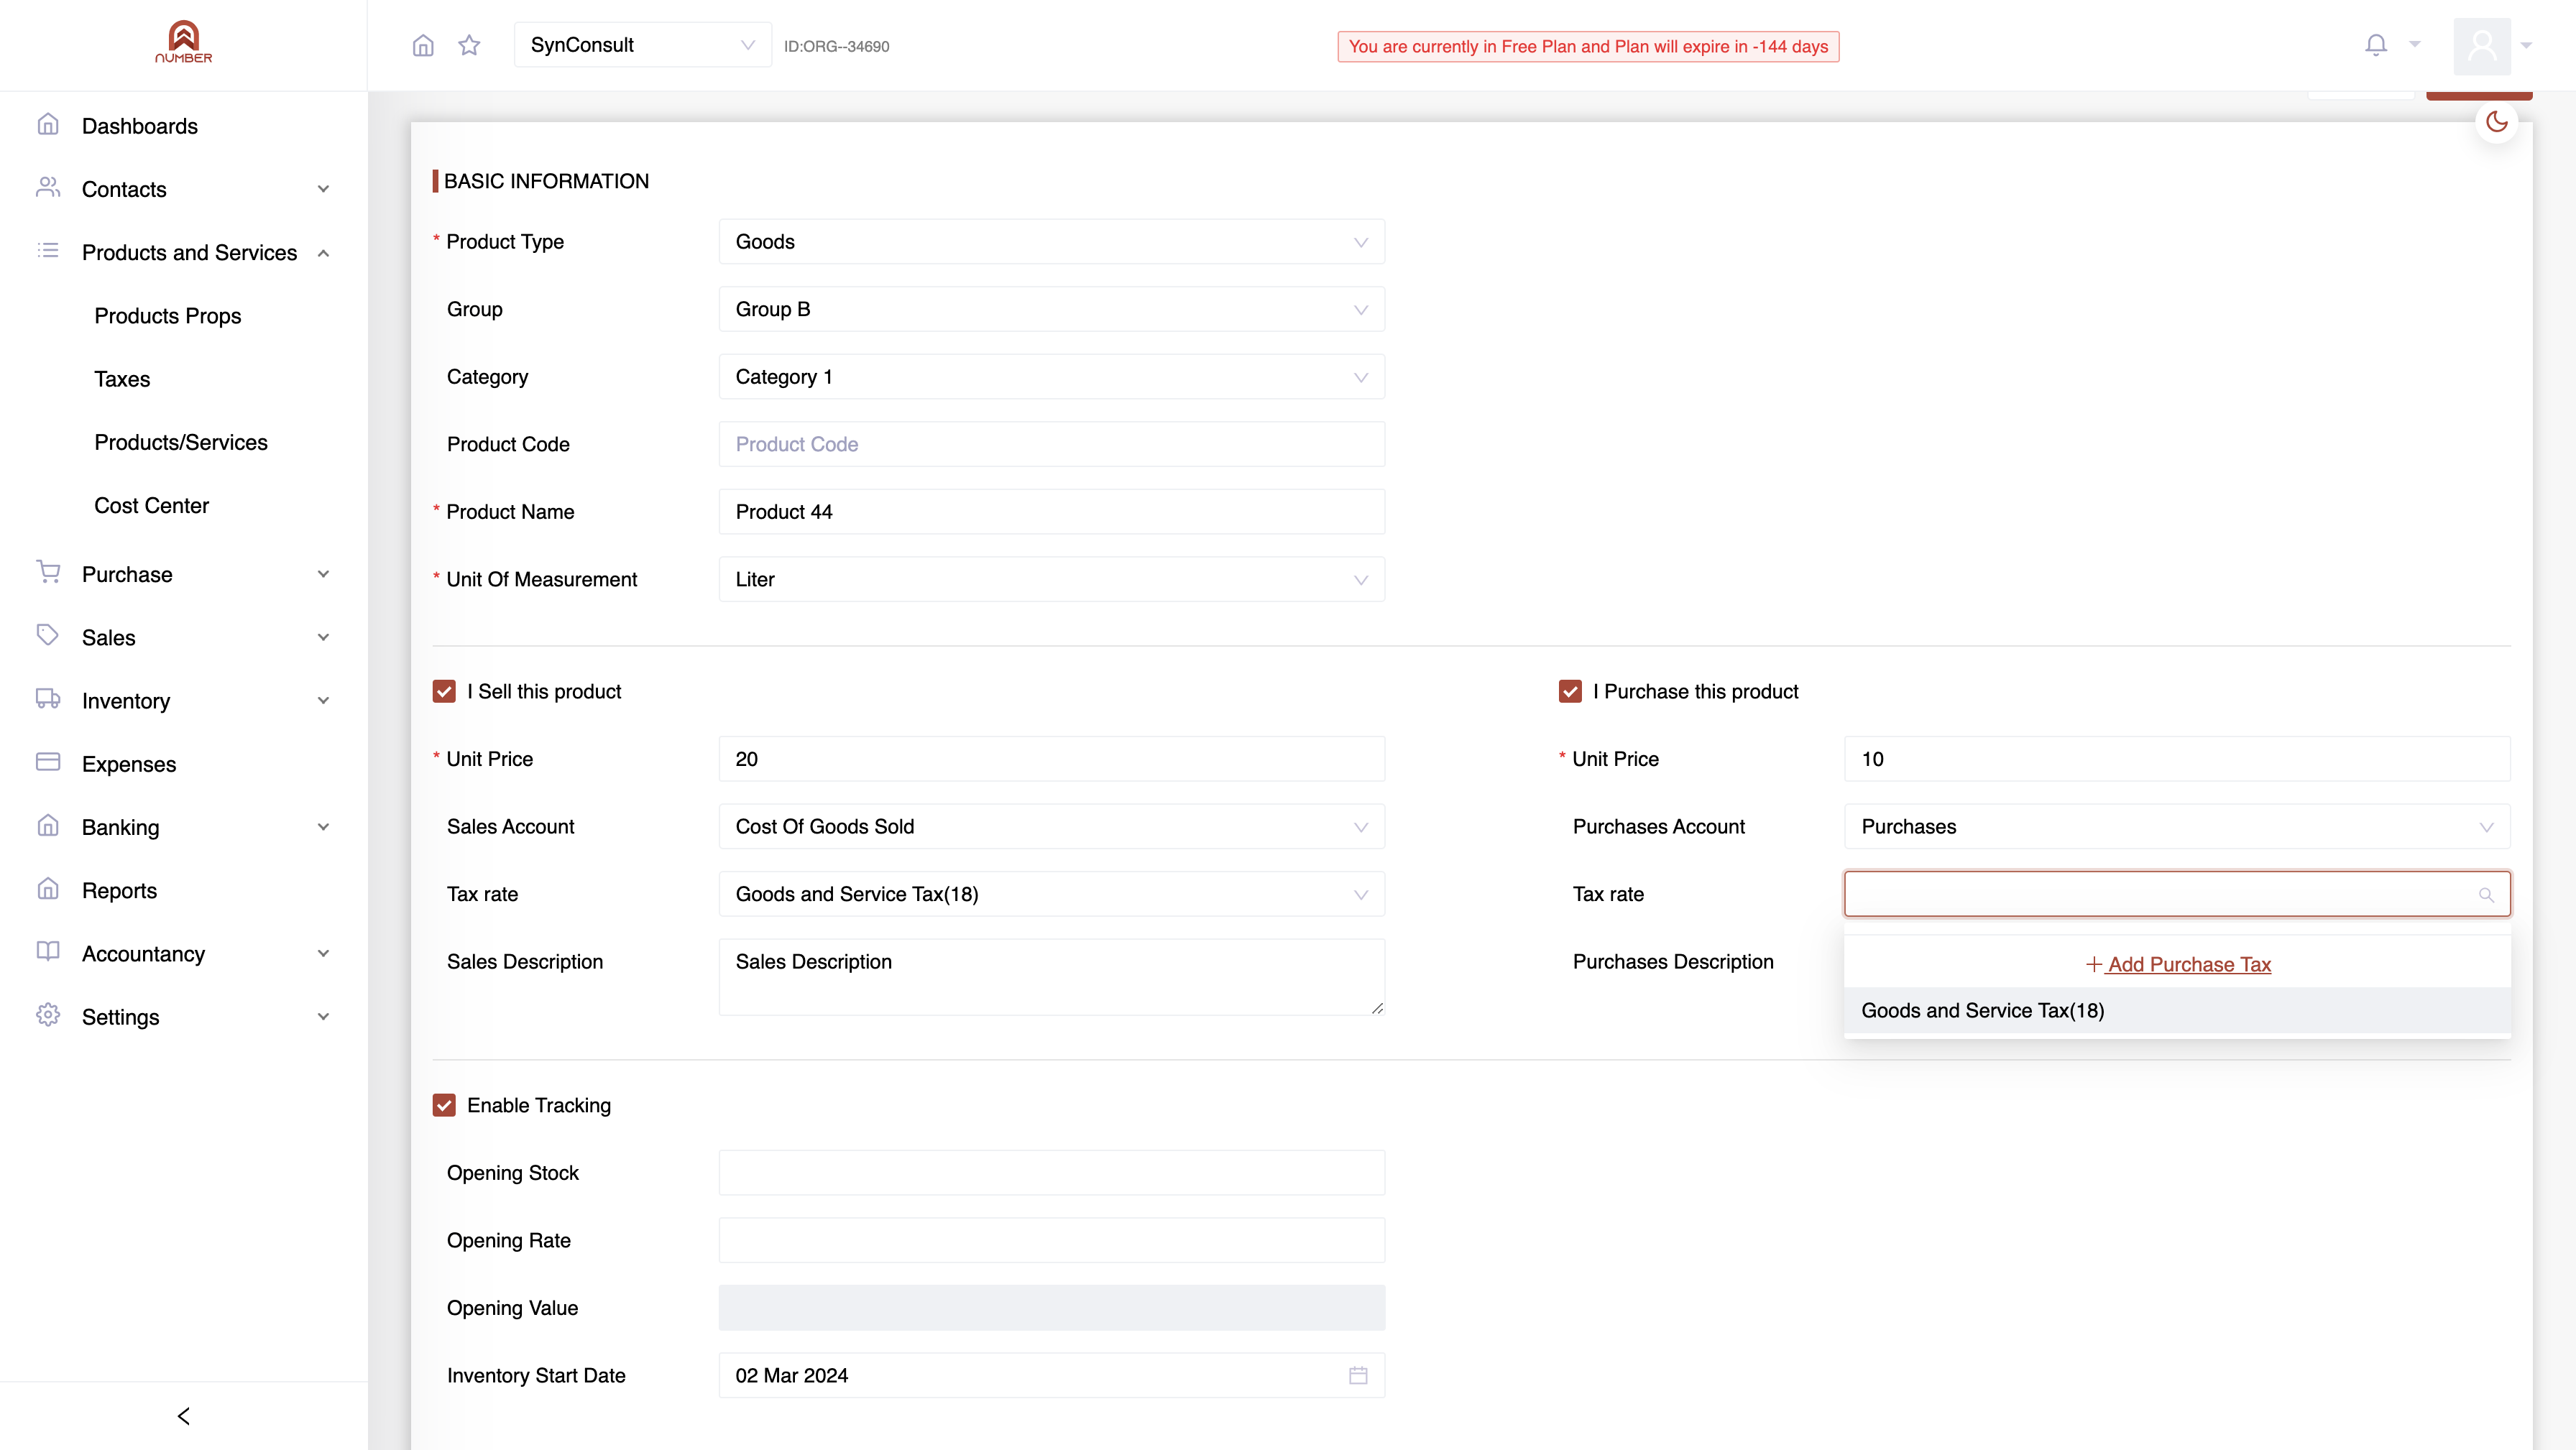This screenshot has width=2576, height=1450.
Task: Expand the Accountancy menu
Action: coord(183,954)
